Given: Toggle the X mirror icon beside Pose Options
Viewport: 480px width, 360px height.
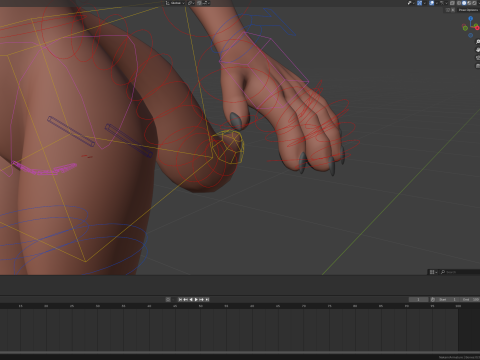Looking at the screenshot, I should pos(453,10).
